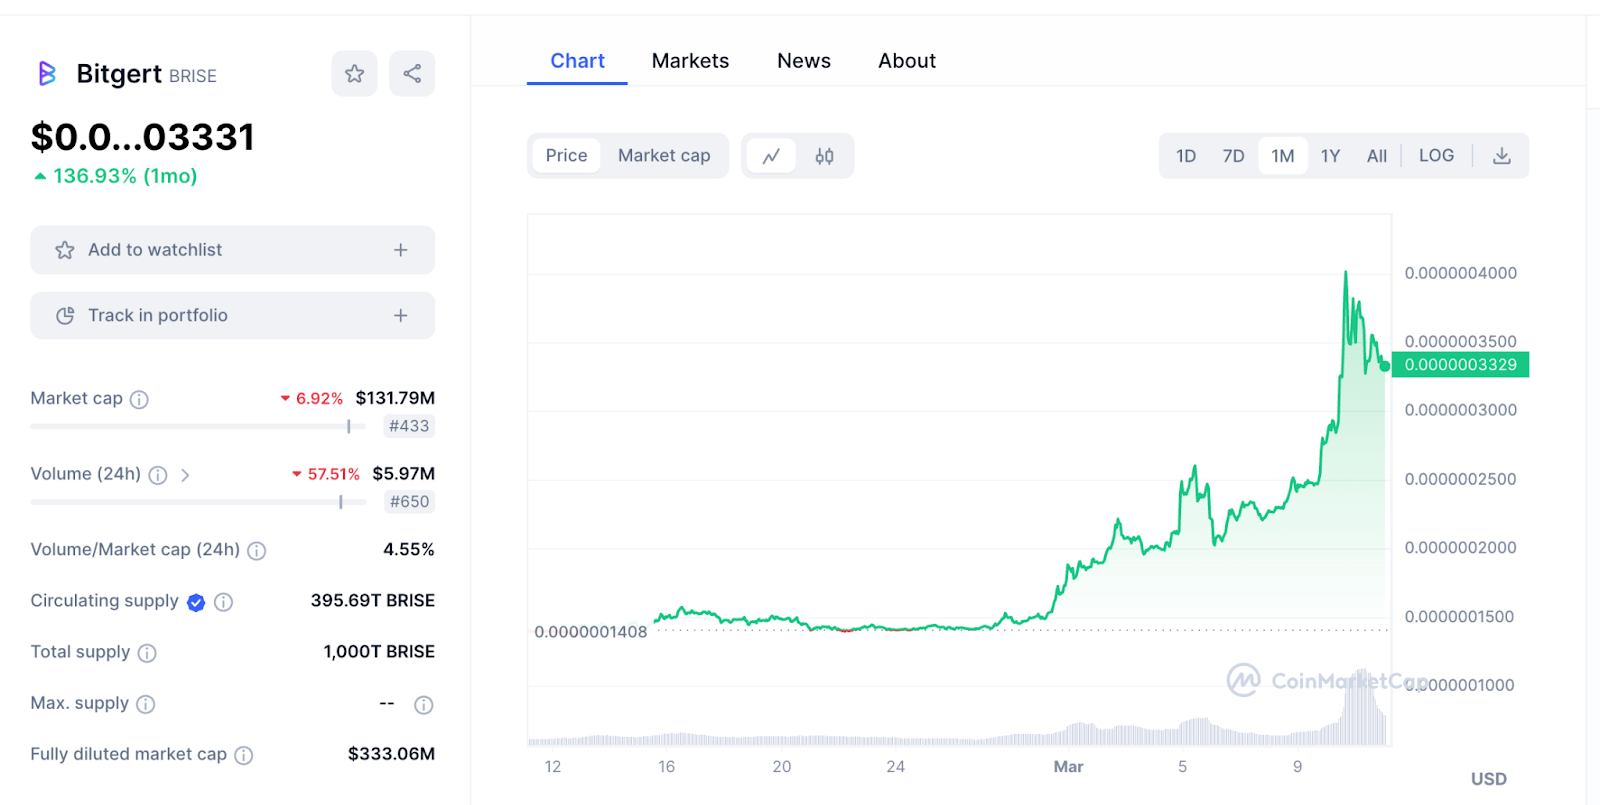Select the 1Y time range

coord(1330,156)
